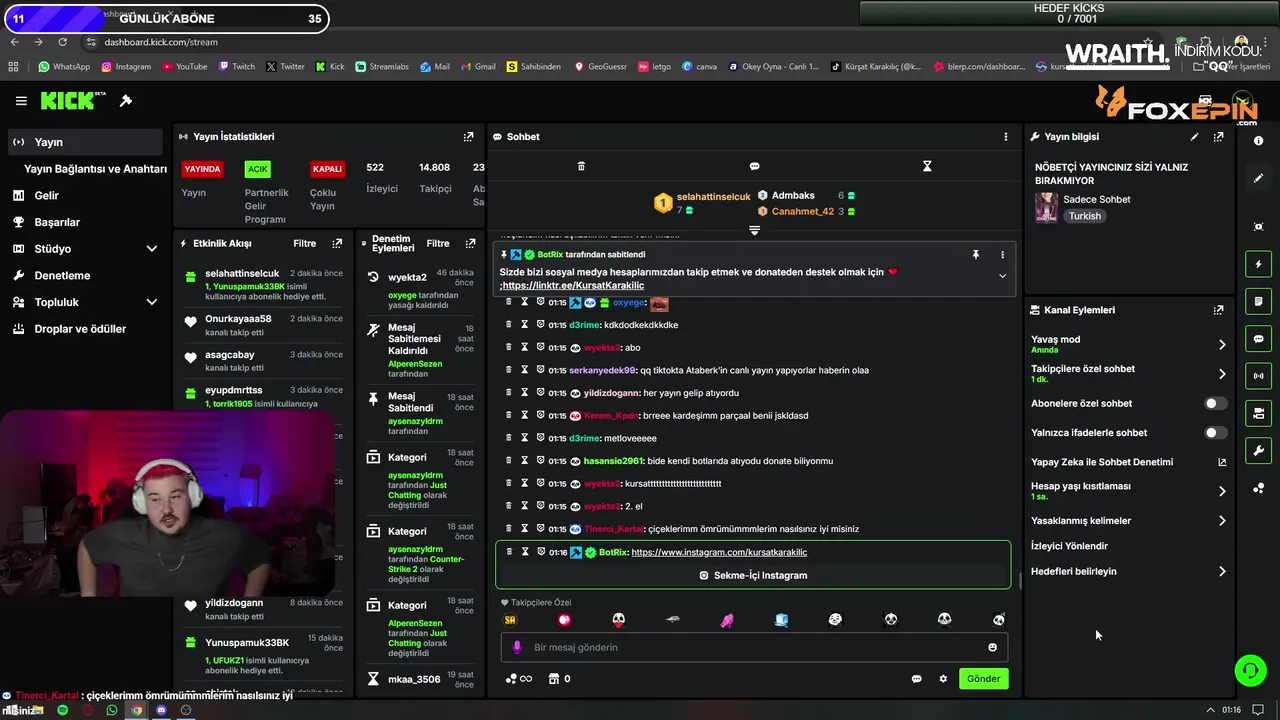Click İzleyici Yönlendir
Image resolution: width=1280 pixels, height=720 pixels.
point(1069,546)
